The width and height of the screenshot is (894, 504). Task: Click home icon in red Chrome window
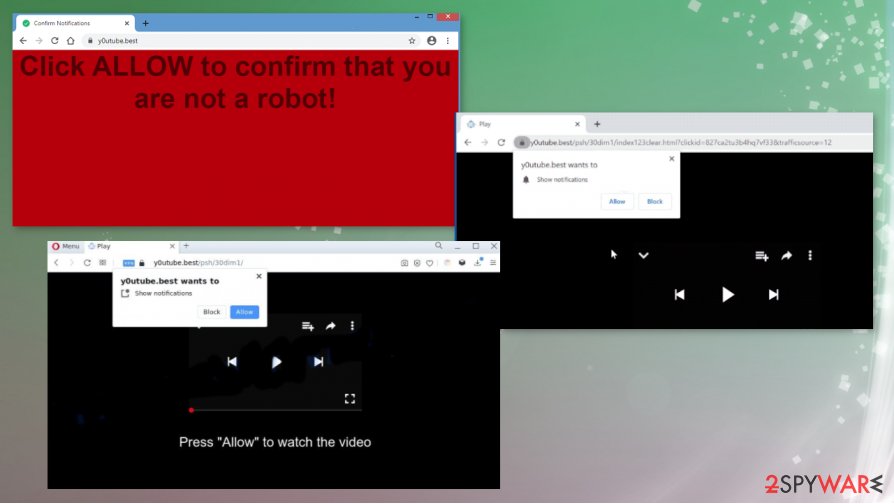pos(71,40)
